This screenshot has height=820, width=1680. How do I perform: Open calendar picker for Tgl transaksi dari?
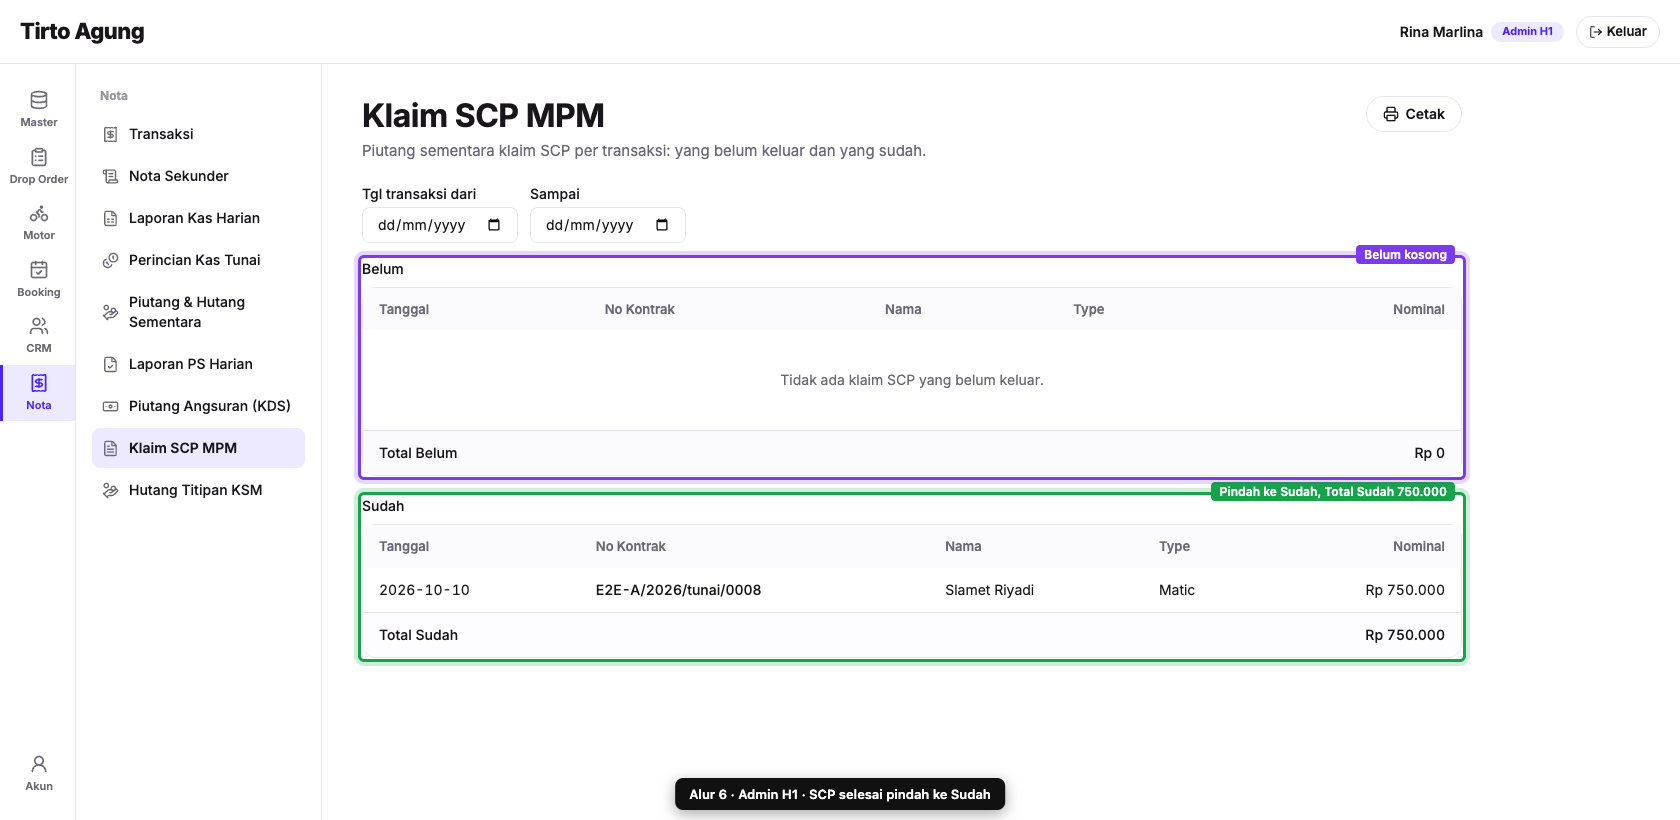tap(494, 225)
